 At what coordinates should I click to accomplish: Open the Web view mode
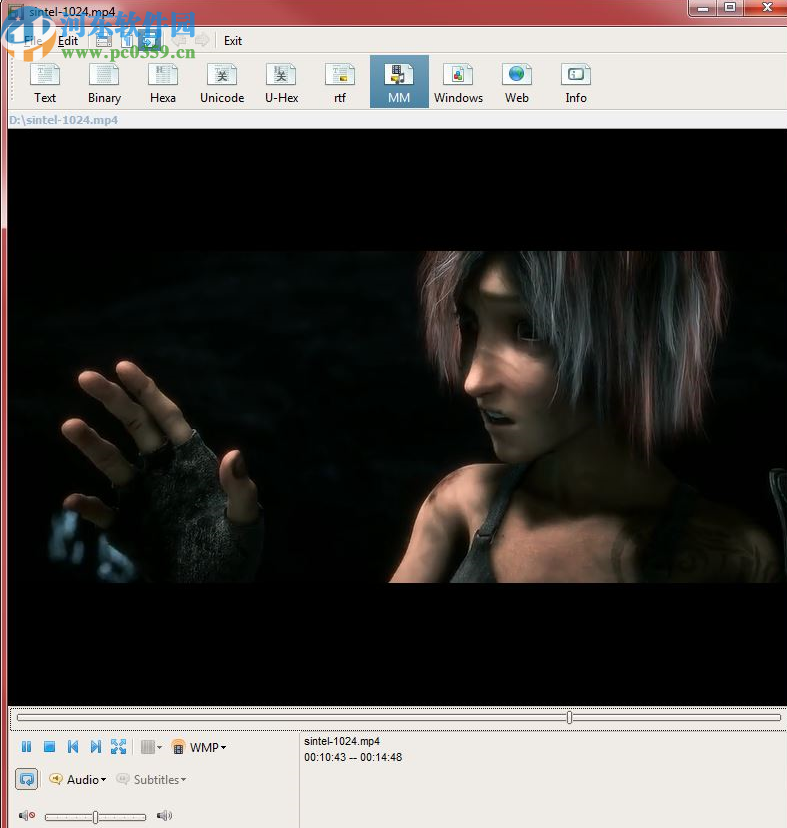point(517,83)
